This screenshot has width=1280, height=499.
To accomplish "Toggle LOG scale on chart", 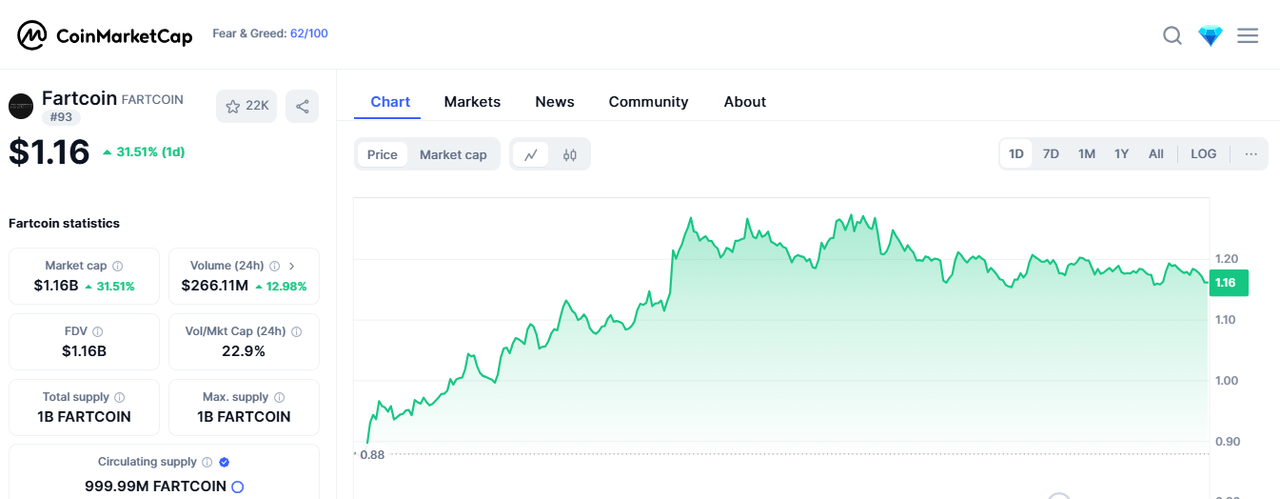I will point(1204,154).
